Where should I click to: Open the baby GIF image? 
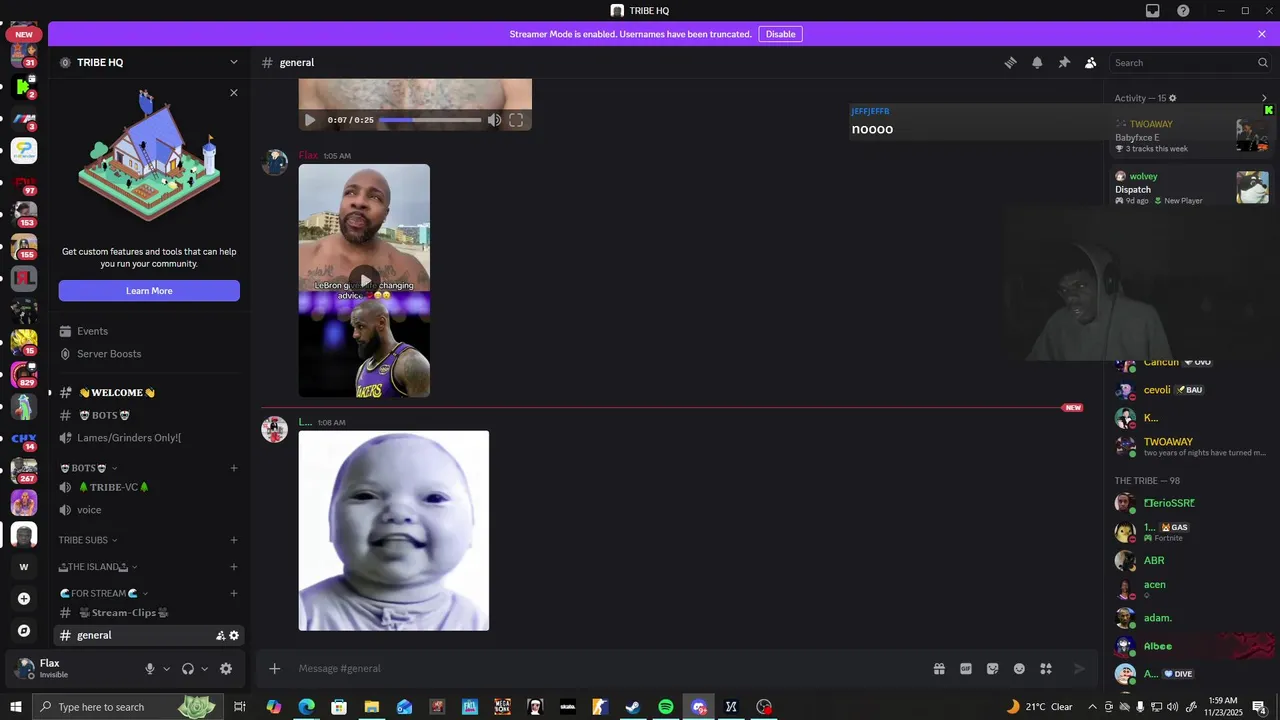coord(394,531)
